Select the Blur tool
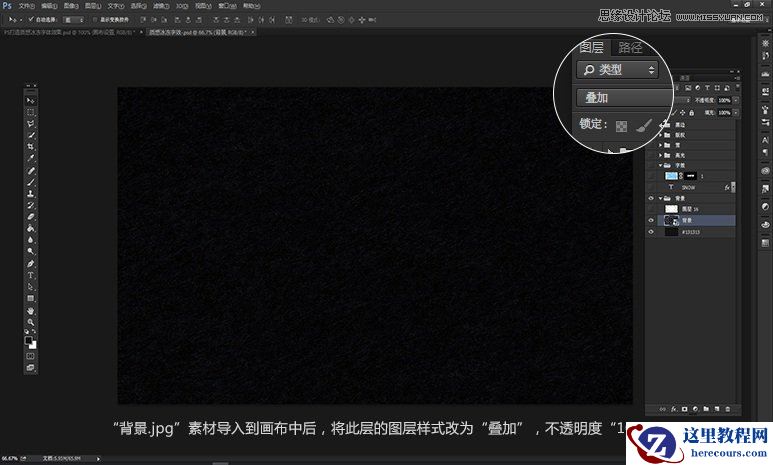The image size is (773, 465). tap(31, 240)
